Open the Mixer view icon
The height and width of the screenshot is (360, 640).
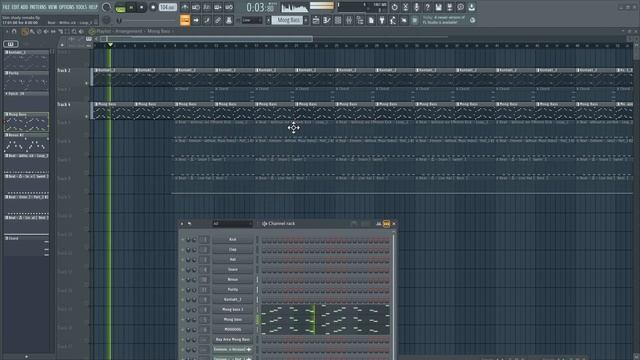[349, 20]
